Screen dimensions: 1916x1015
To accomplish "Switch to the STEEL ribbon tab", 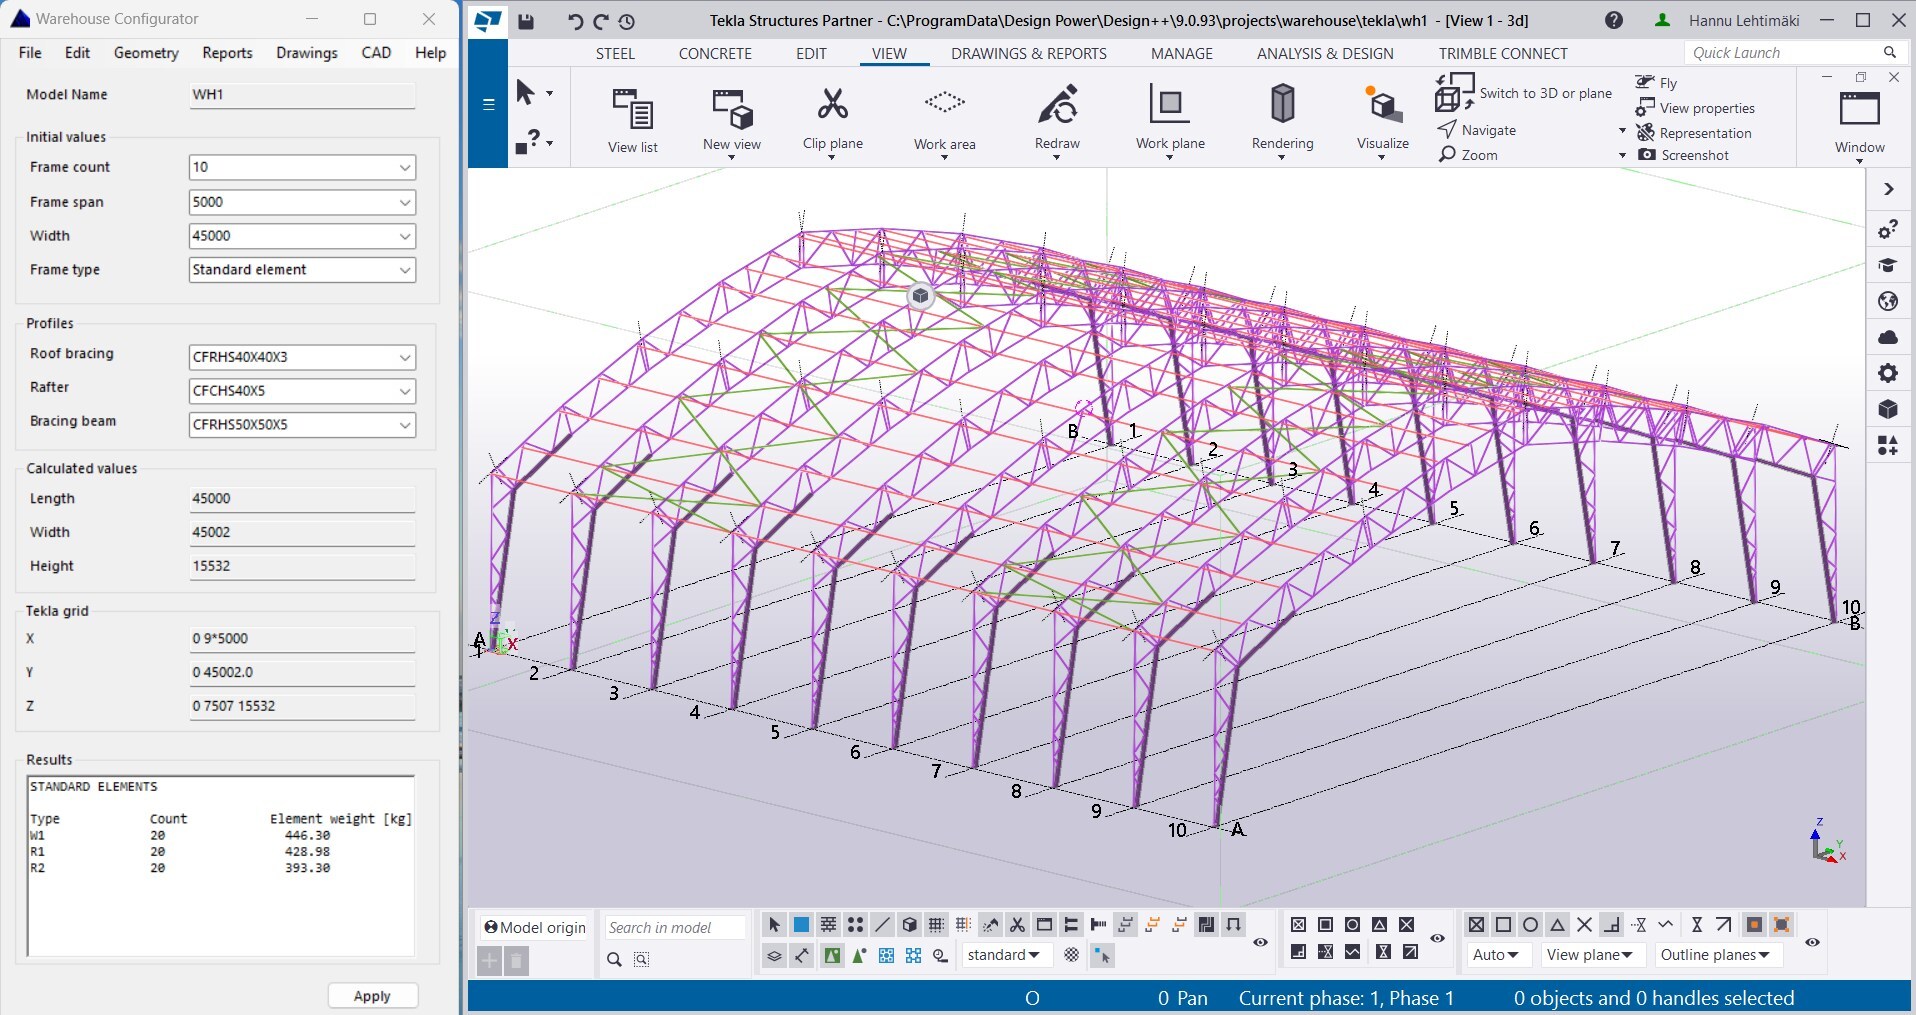I will click(x=615, y=54).
